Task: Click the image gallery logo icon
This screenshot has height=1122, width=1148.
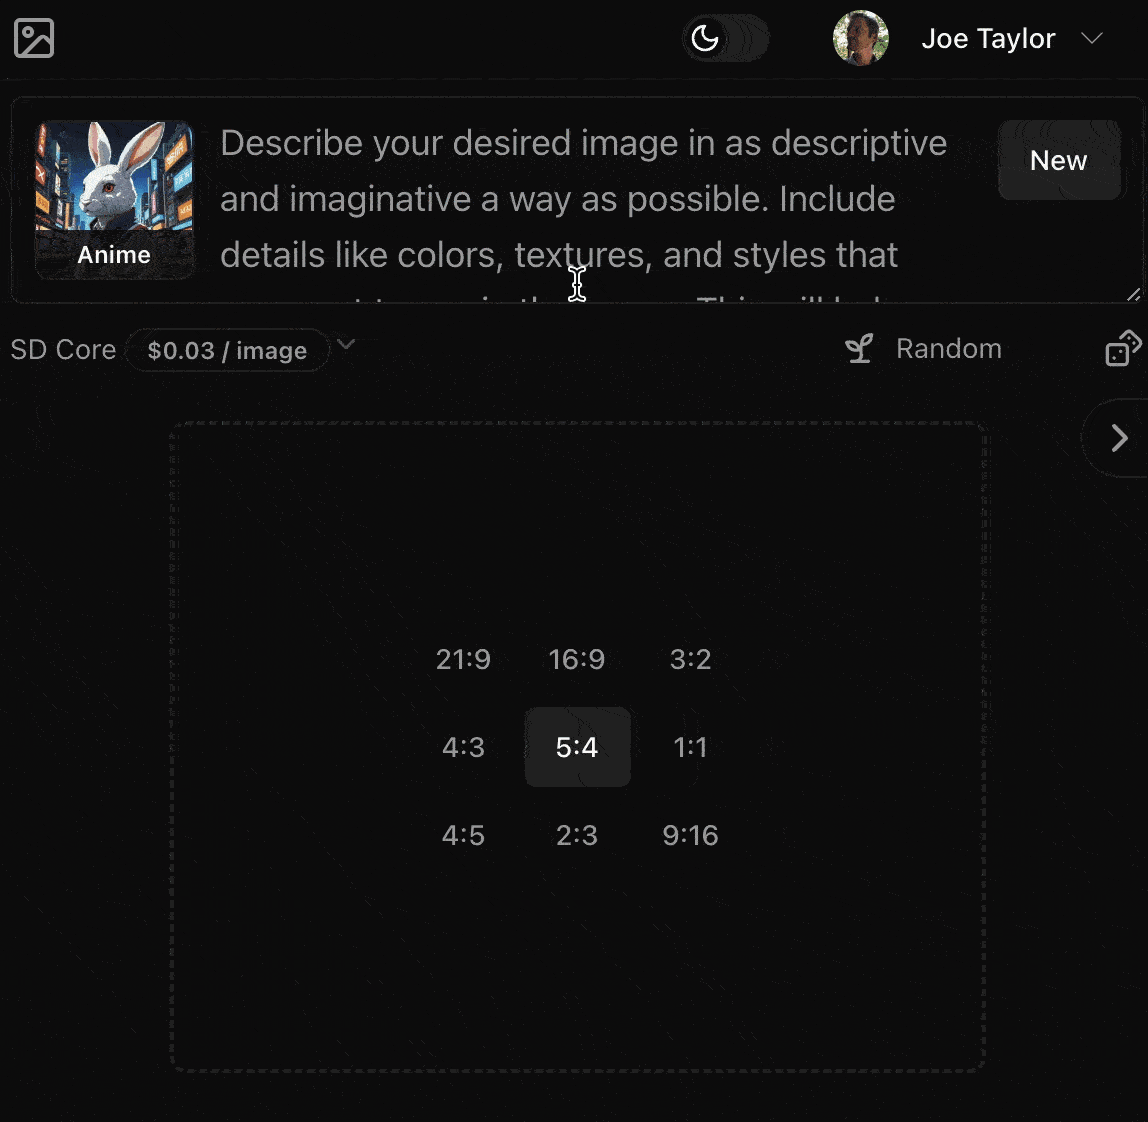Action: tap(33, 37)
